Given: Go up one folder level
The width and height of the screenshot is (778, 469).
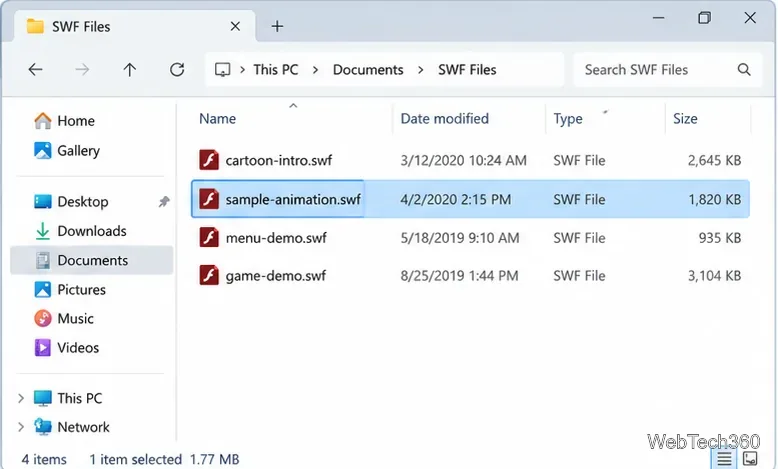Looking at the screenshot, I should tap(130, 69).
